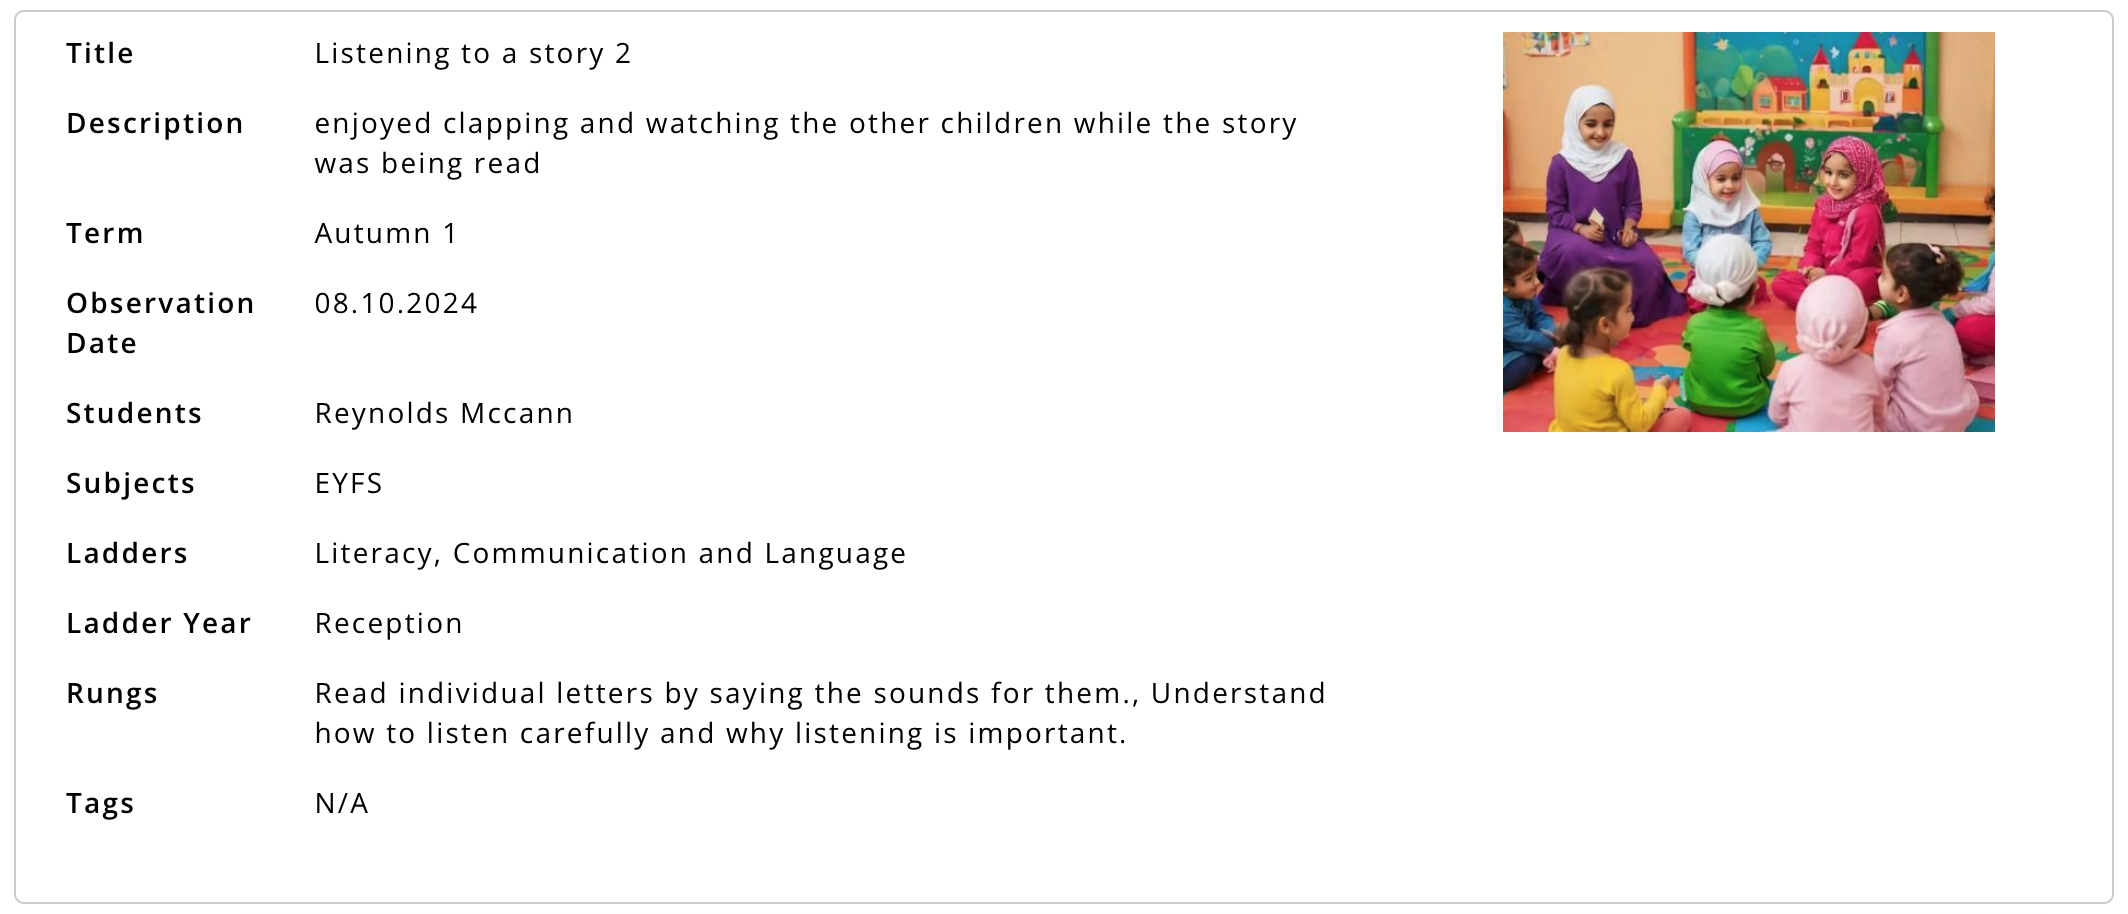Click the Rungs field label

coord(112,693)
